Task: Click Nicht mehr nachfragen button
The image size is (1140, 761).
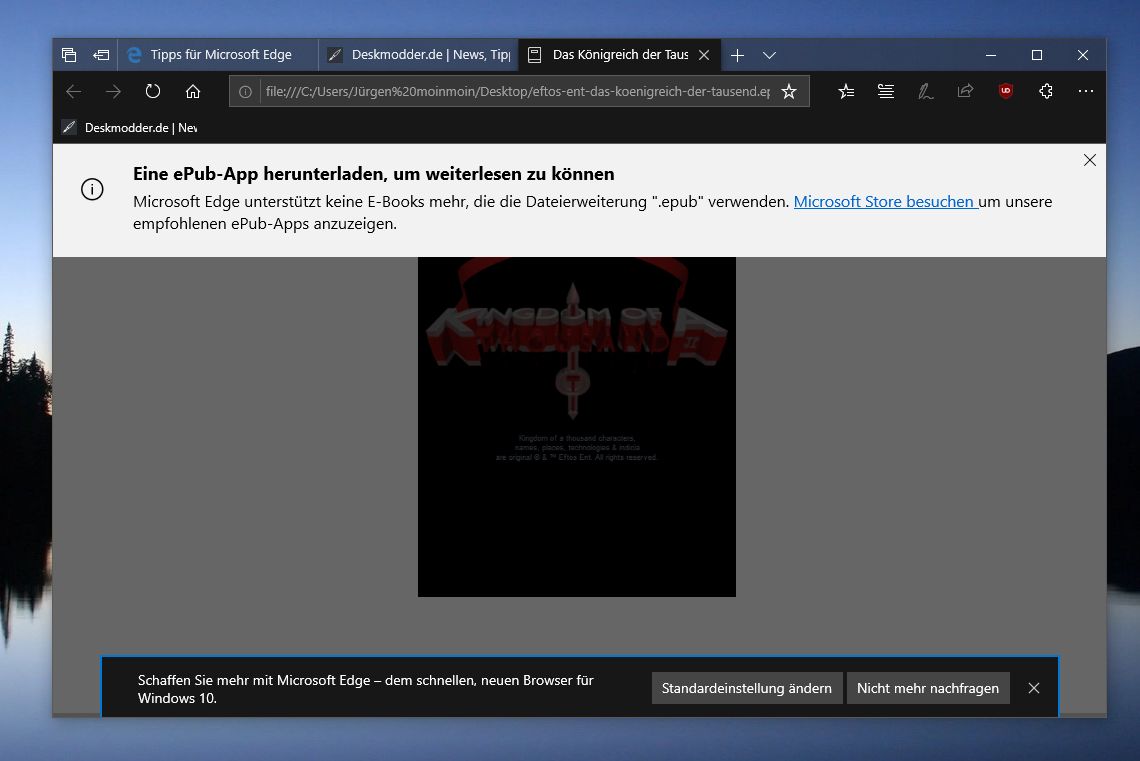Action: 928,688
